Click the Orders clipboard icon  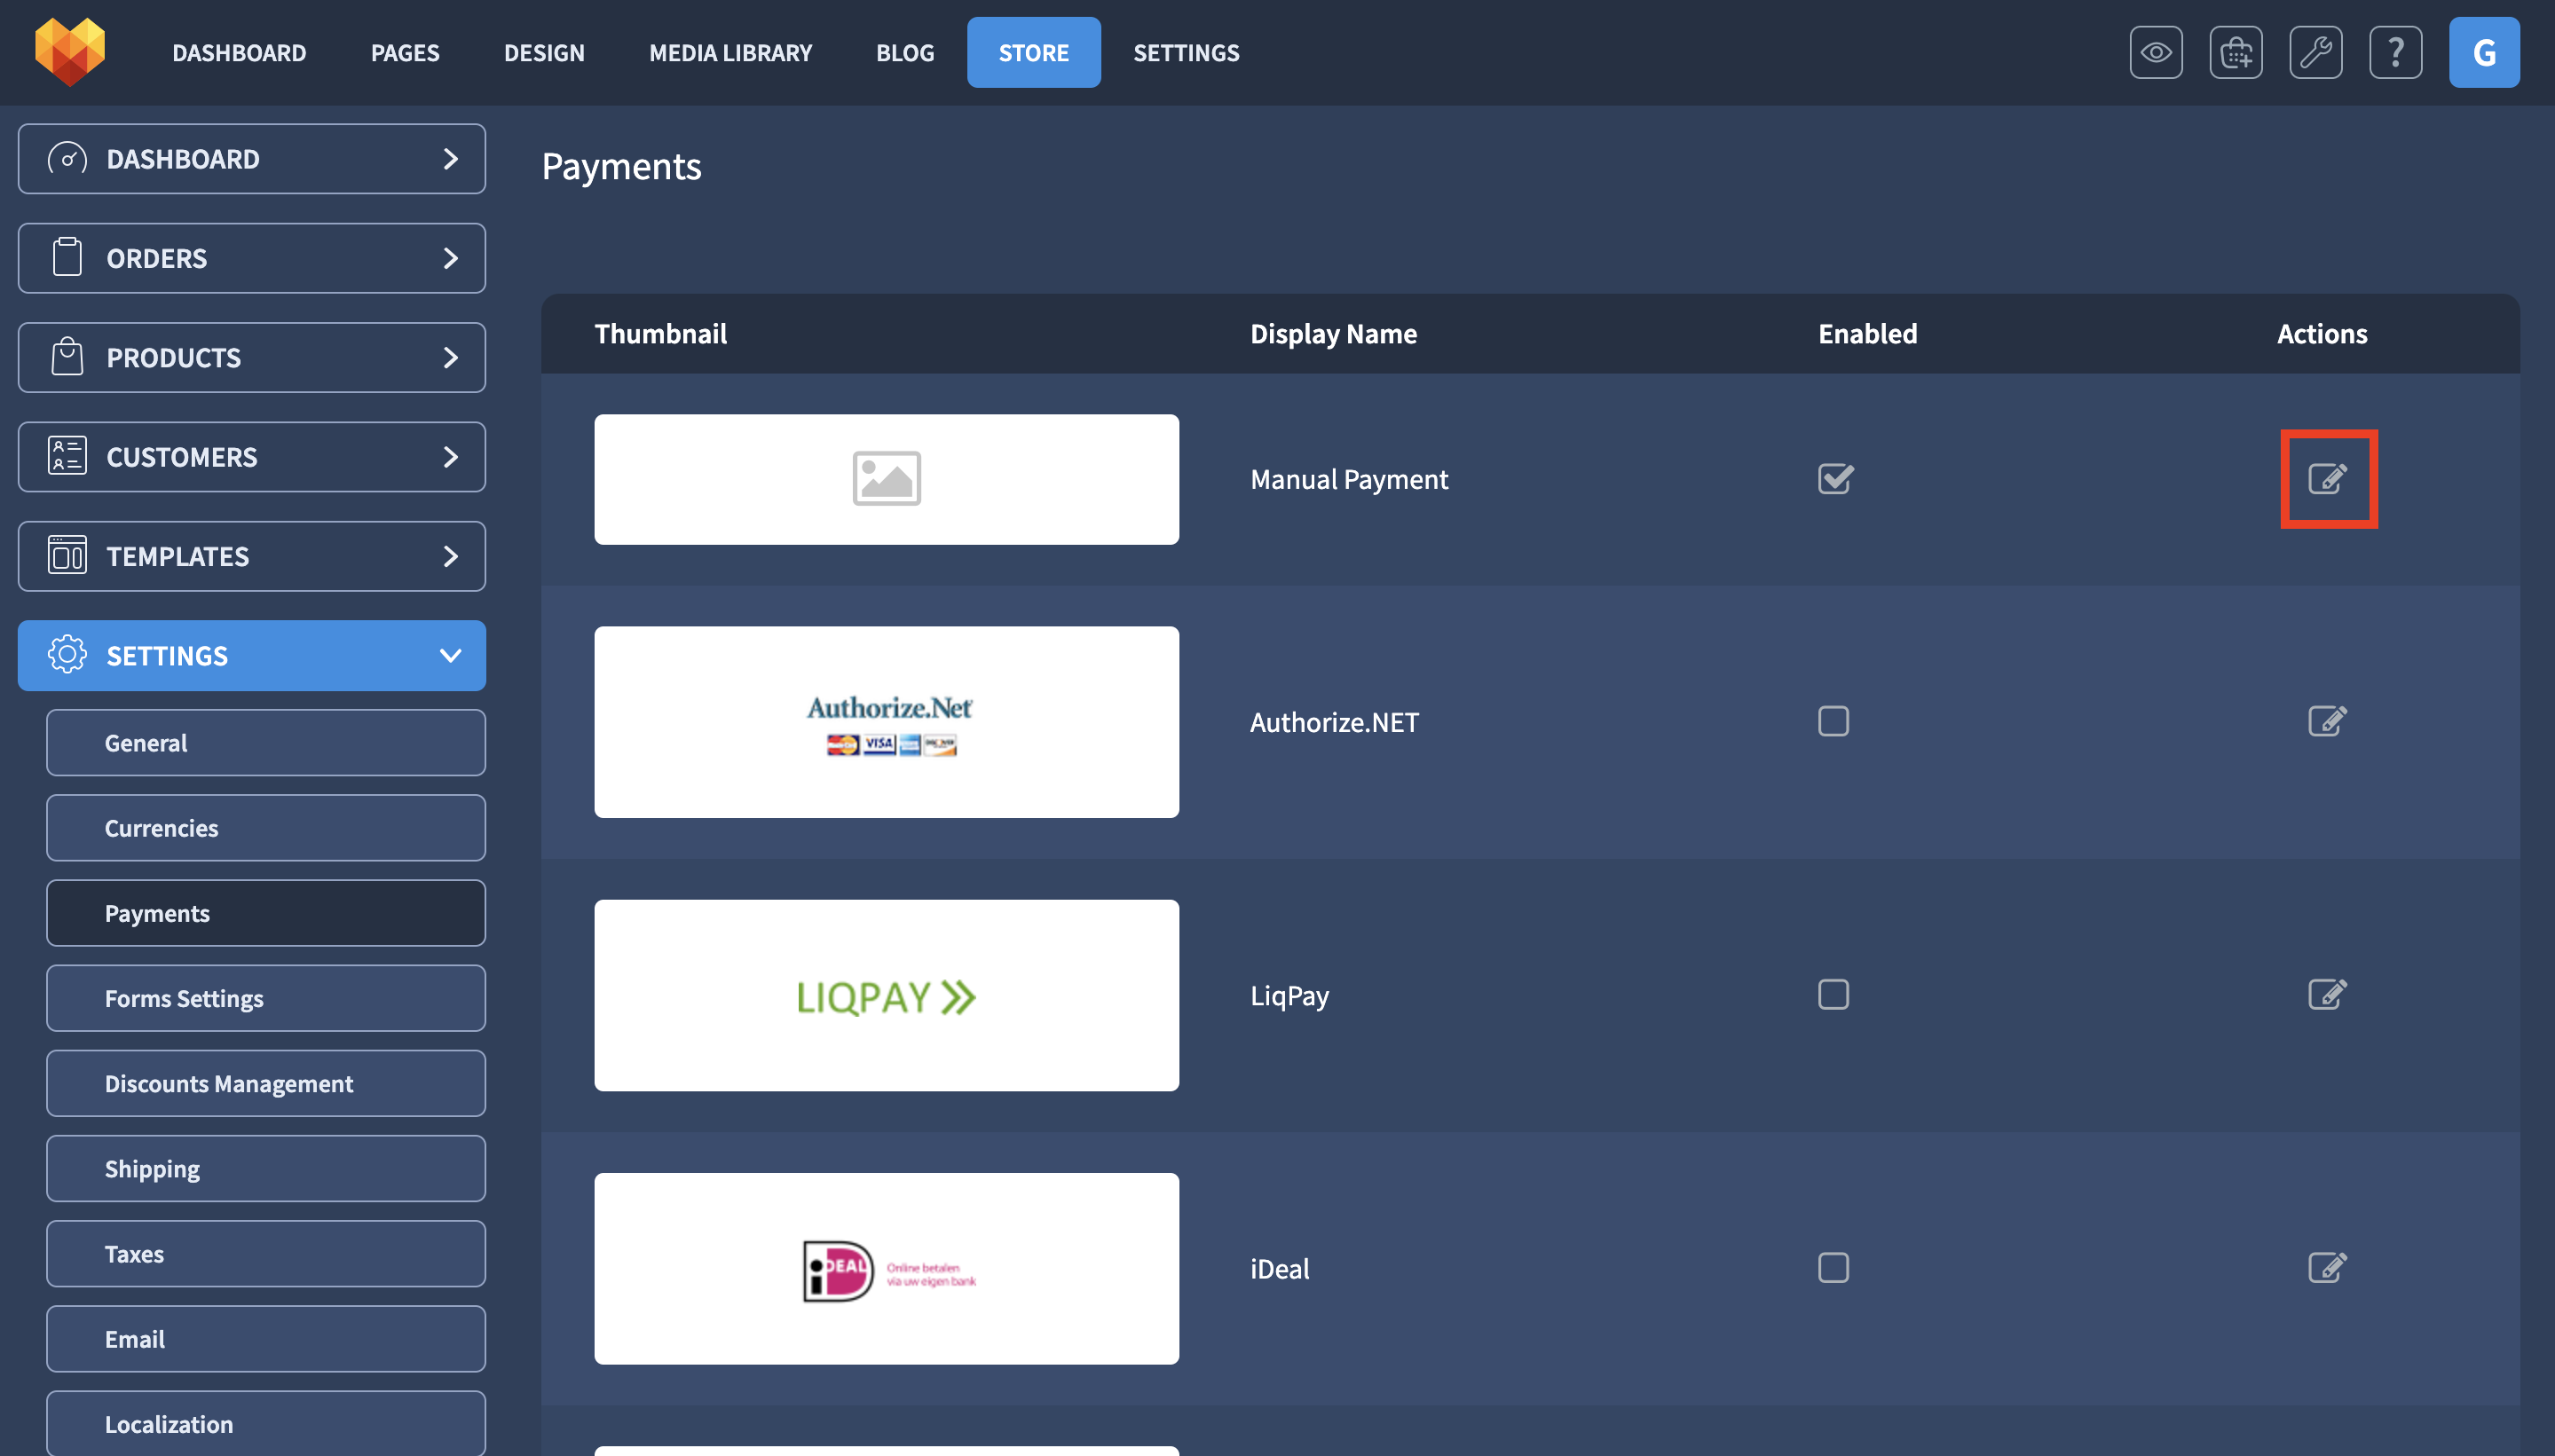click(x=67, y=258)
